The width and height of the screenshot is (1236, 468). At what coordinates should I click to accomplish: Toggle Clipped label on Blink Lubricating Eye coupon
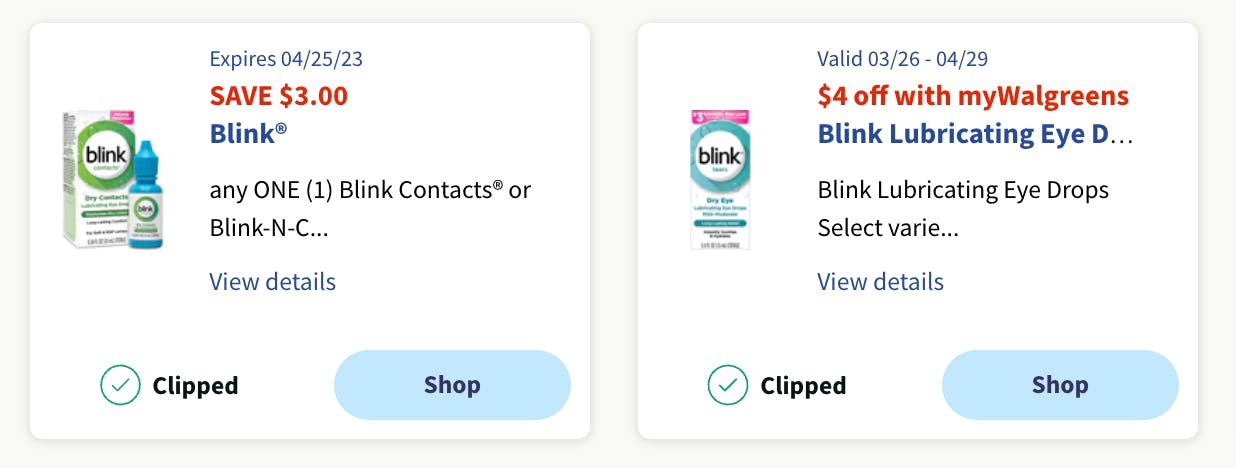[x=803, y=385]
